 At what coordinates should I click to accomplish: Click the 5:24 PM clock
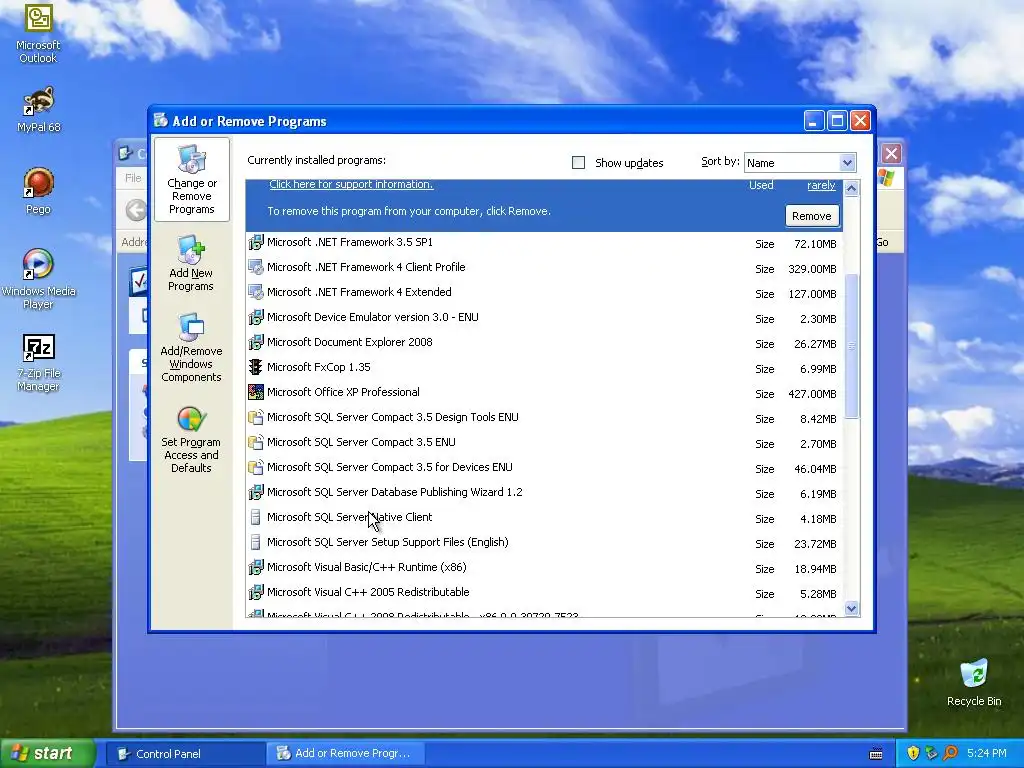[x=986, y=753]
